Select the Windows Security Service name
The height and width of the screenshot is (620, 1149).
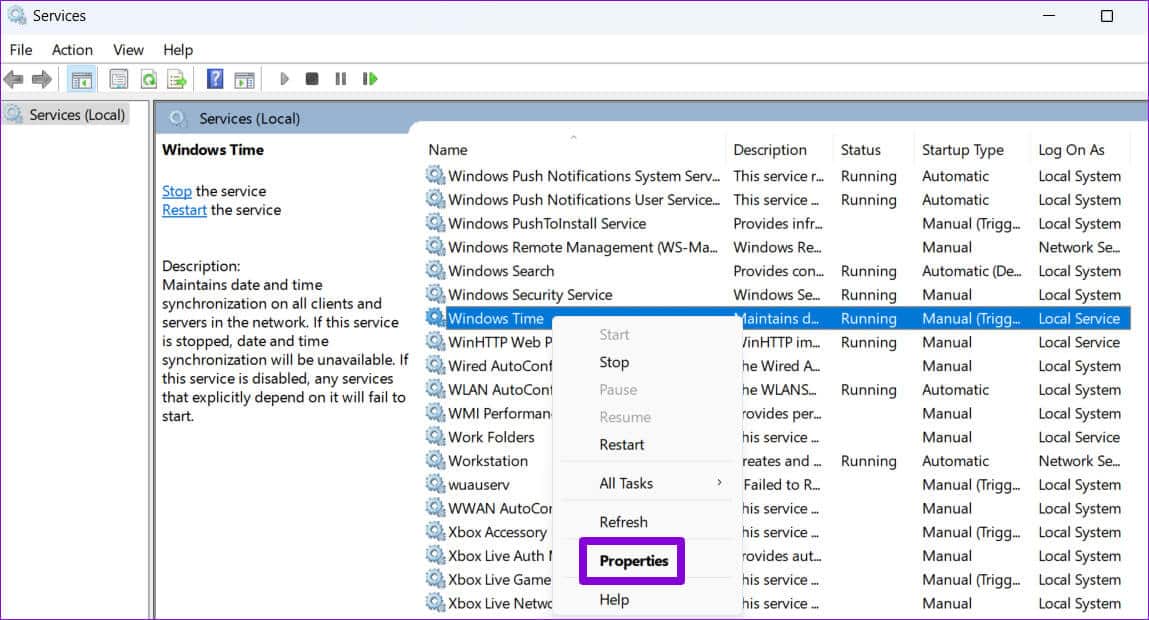[x=530, y=295]
